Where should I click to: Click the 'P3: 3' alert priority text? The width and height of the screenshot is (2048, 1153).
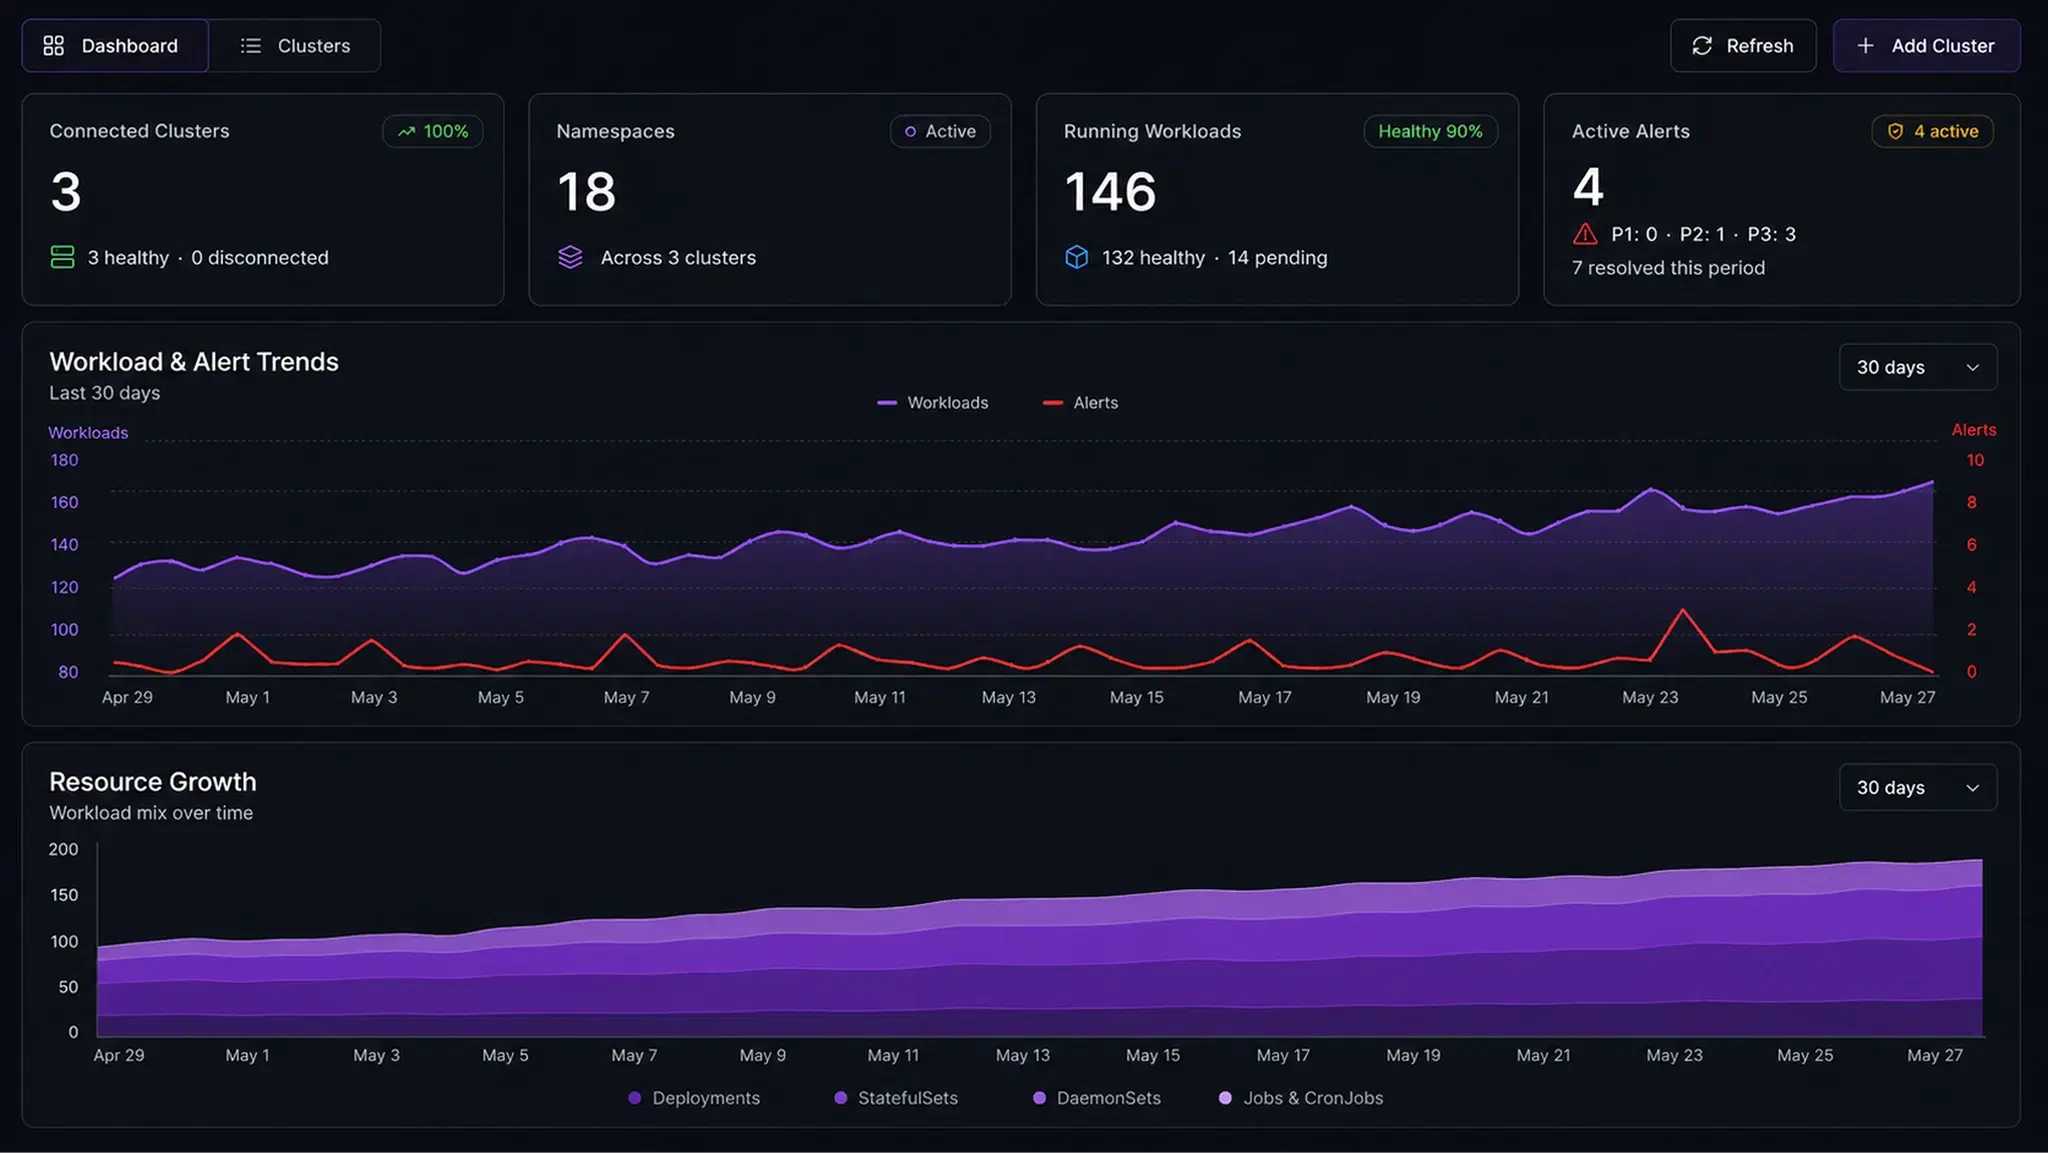point(1771,234)
